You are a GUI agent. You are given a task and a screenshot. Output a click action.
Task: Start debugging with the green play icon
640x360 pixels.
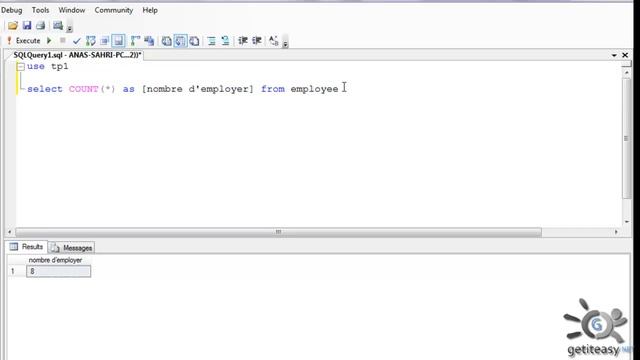tap(49, 41)
